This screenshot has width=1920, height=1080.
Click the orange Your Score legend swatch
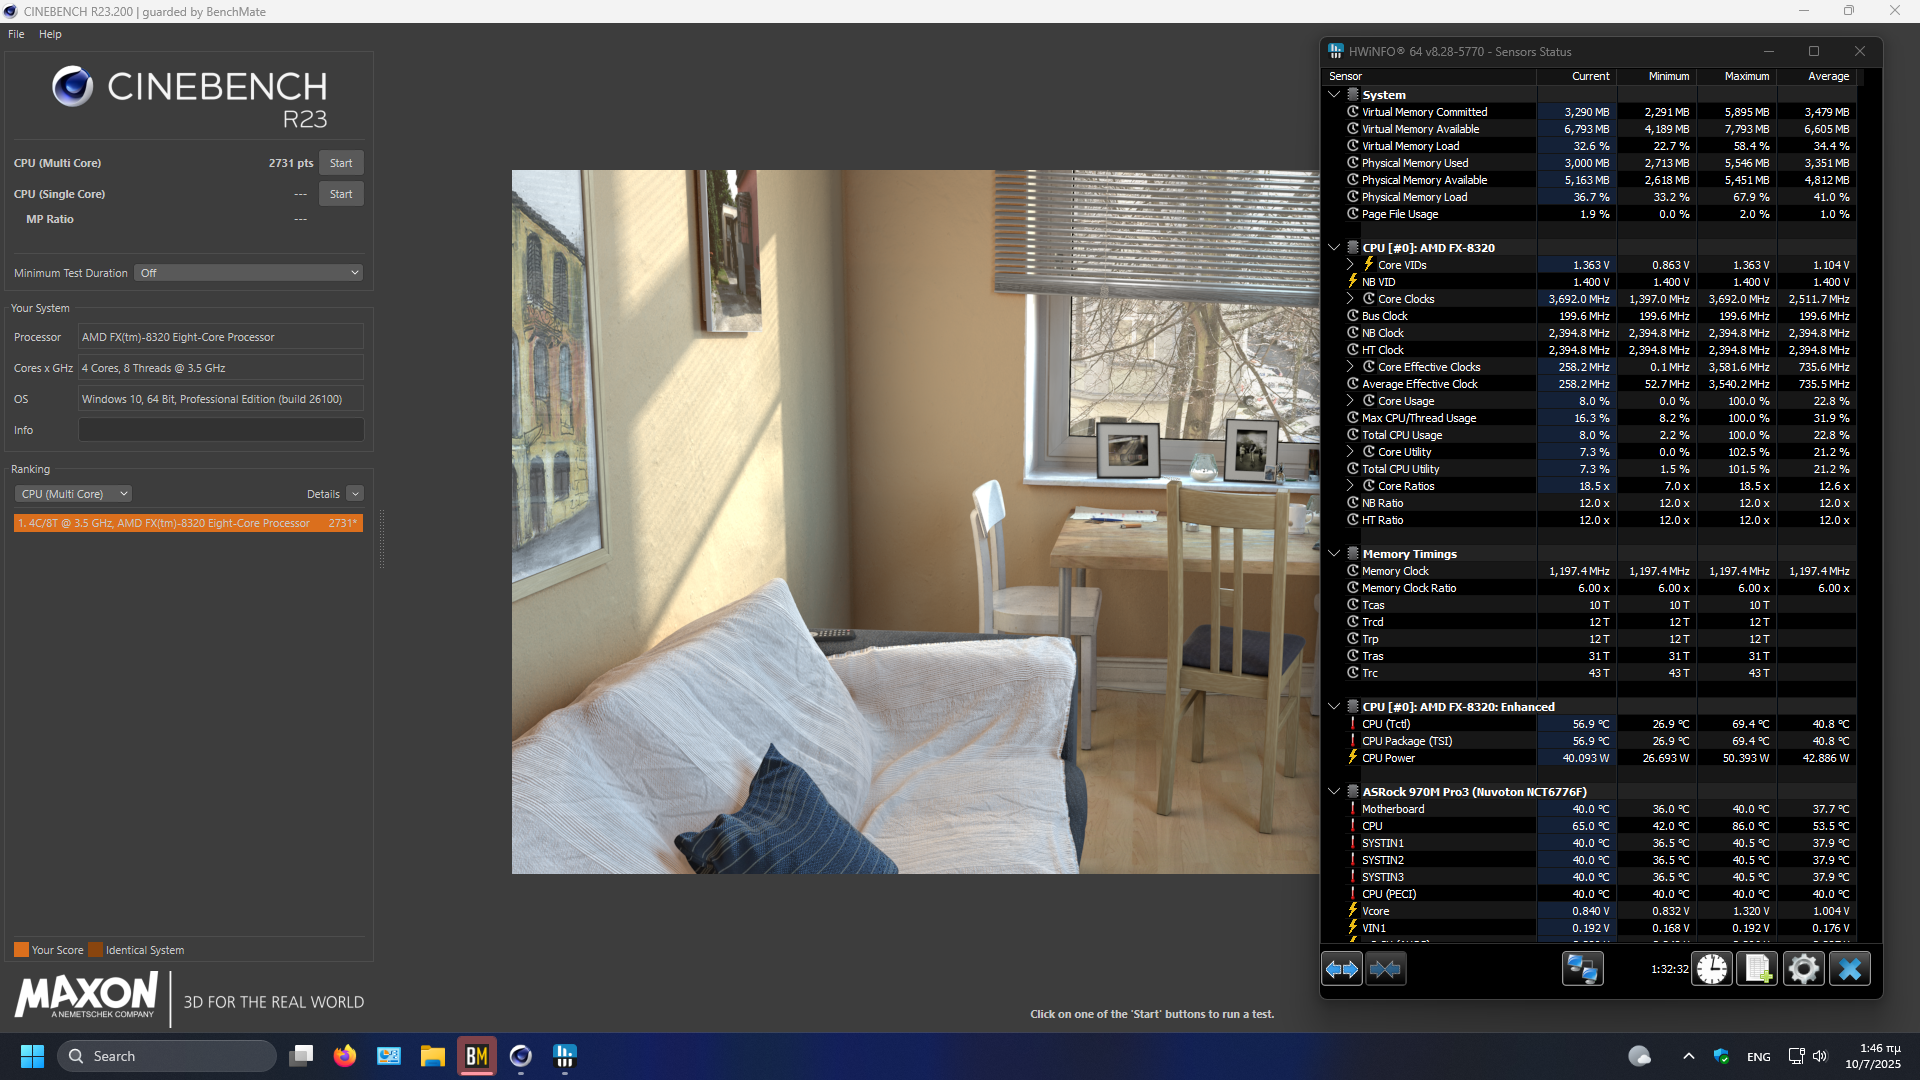(x=21, y=950)
